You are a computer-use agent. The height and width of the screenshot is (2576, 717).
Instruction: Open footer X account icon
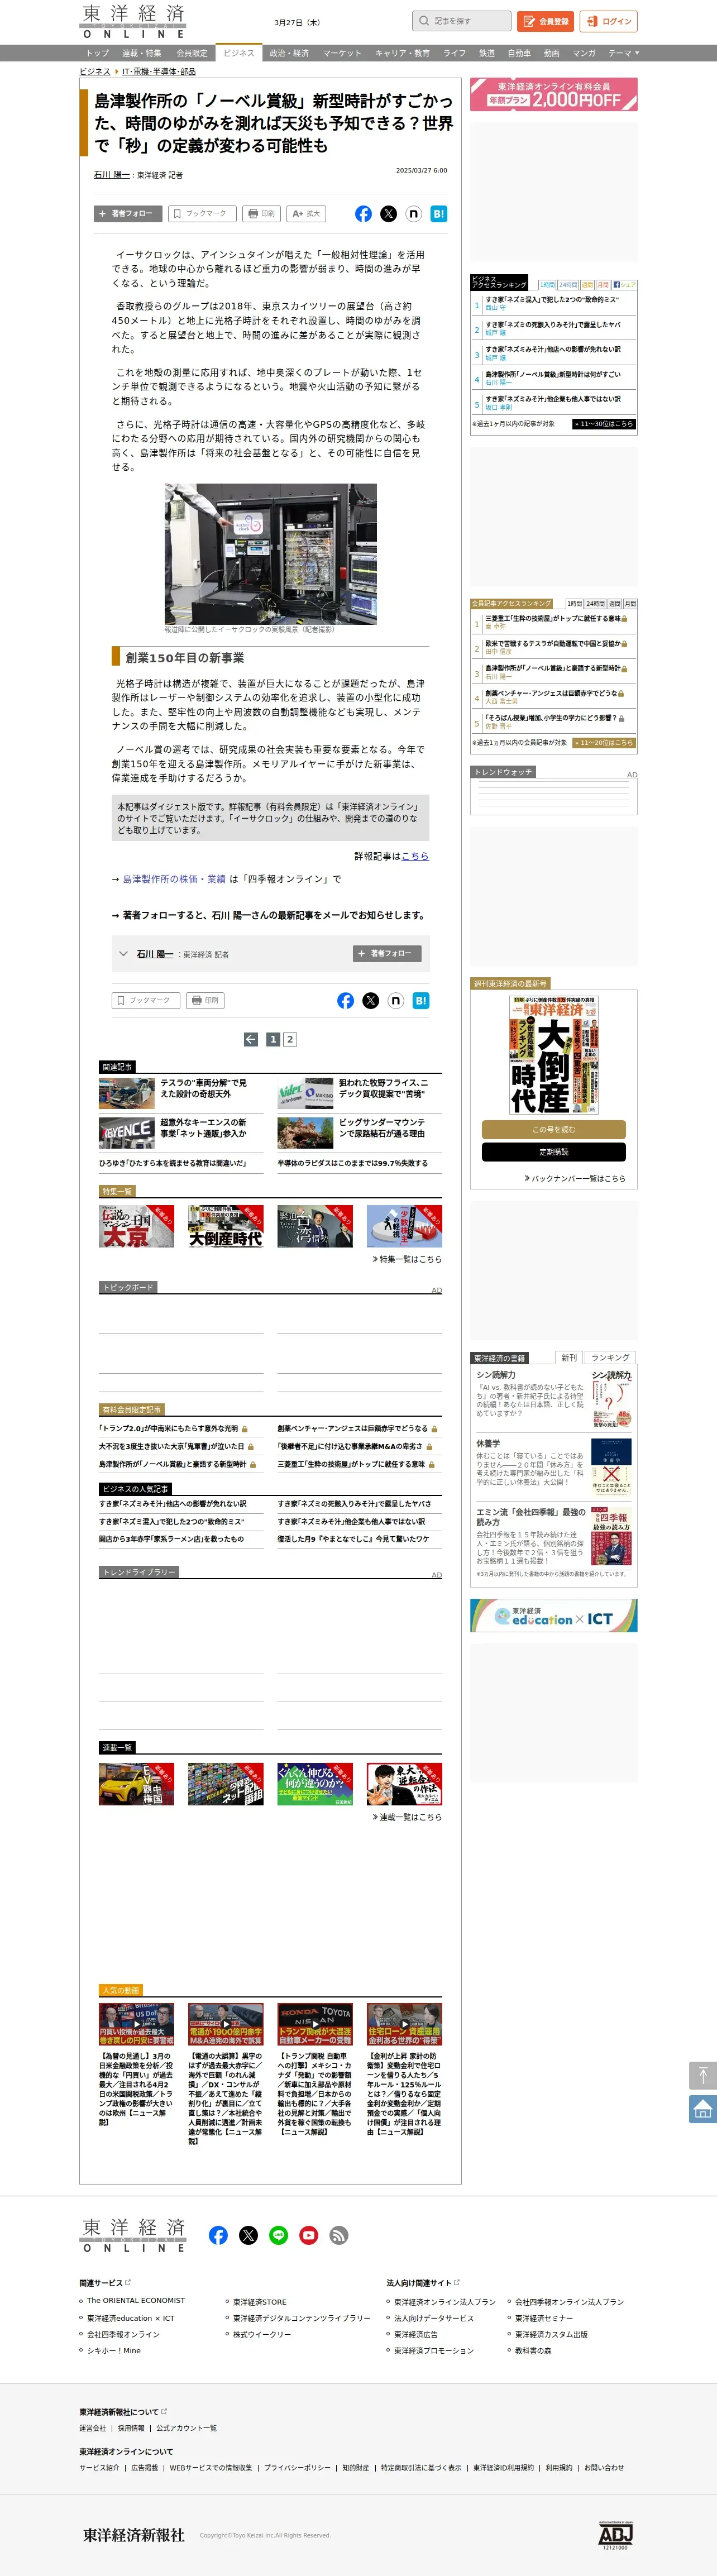(248, 2235)
